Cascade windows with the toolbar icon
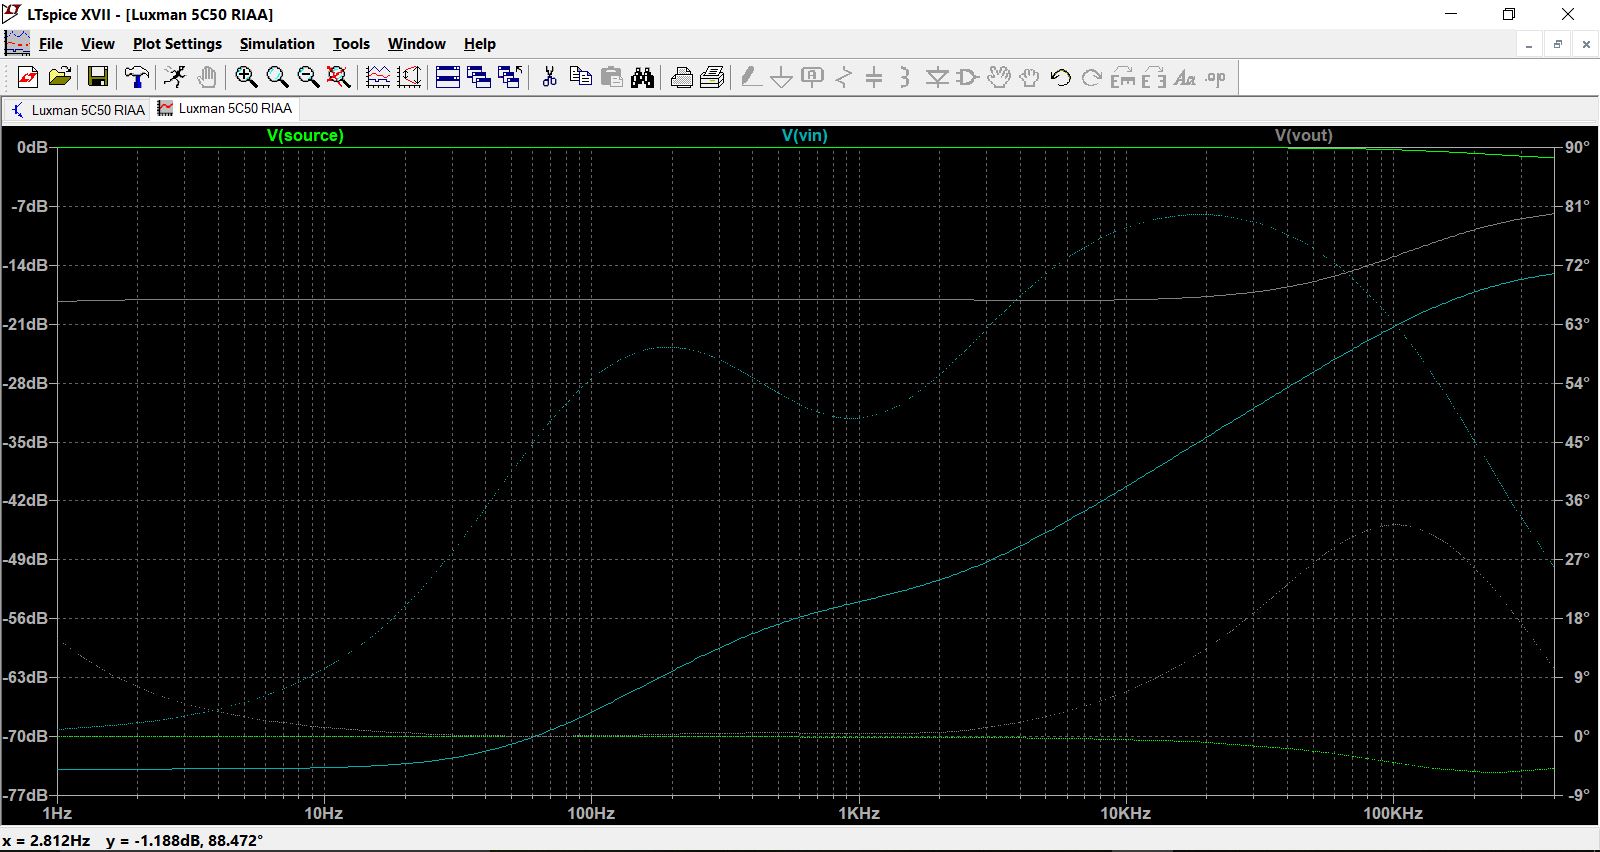Viewport: 1600px width, 852px height. coord(479,77)
